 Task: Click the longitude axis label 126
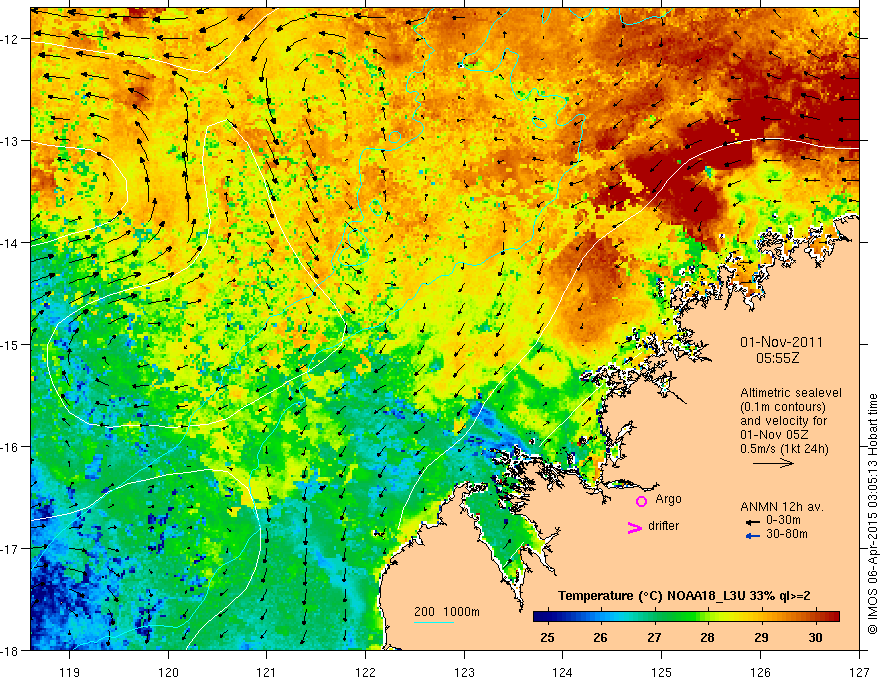[760, 672]
